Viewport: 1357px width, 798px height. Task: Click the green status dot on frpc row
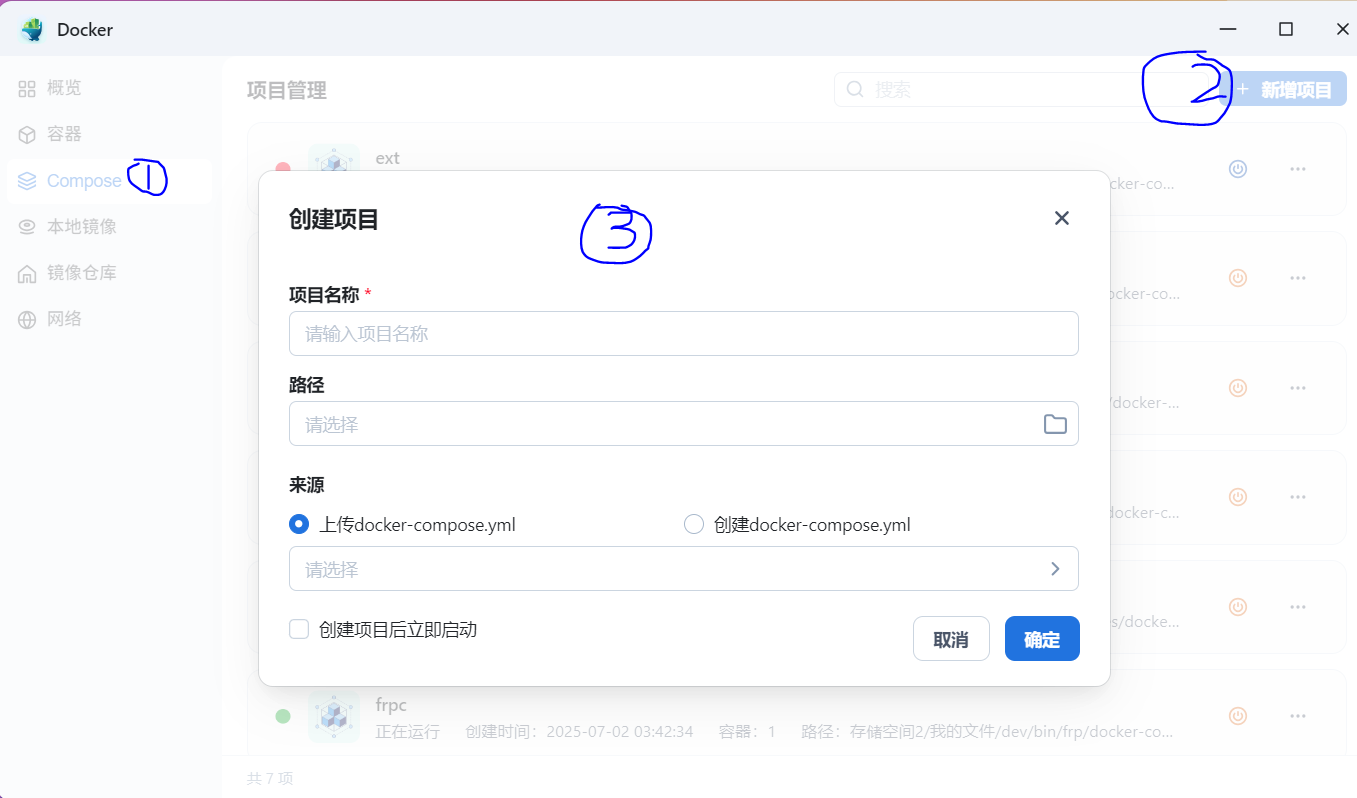coord(283,716)
